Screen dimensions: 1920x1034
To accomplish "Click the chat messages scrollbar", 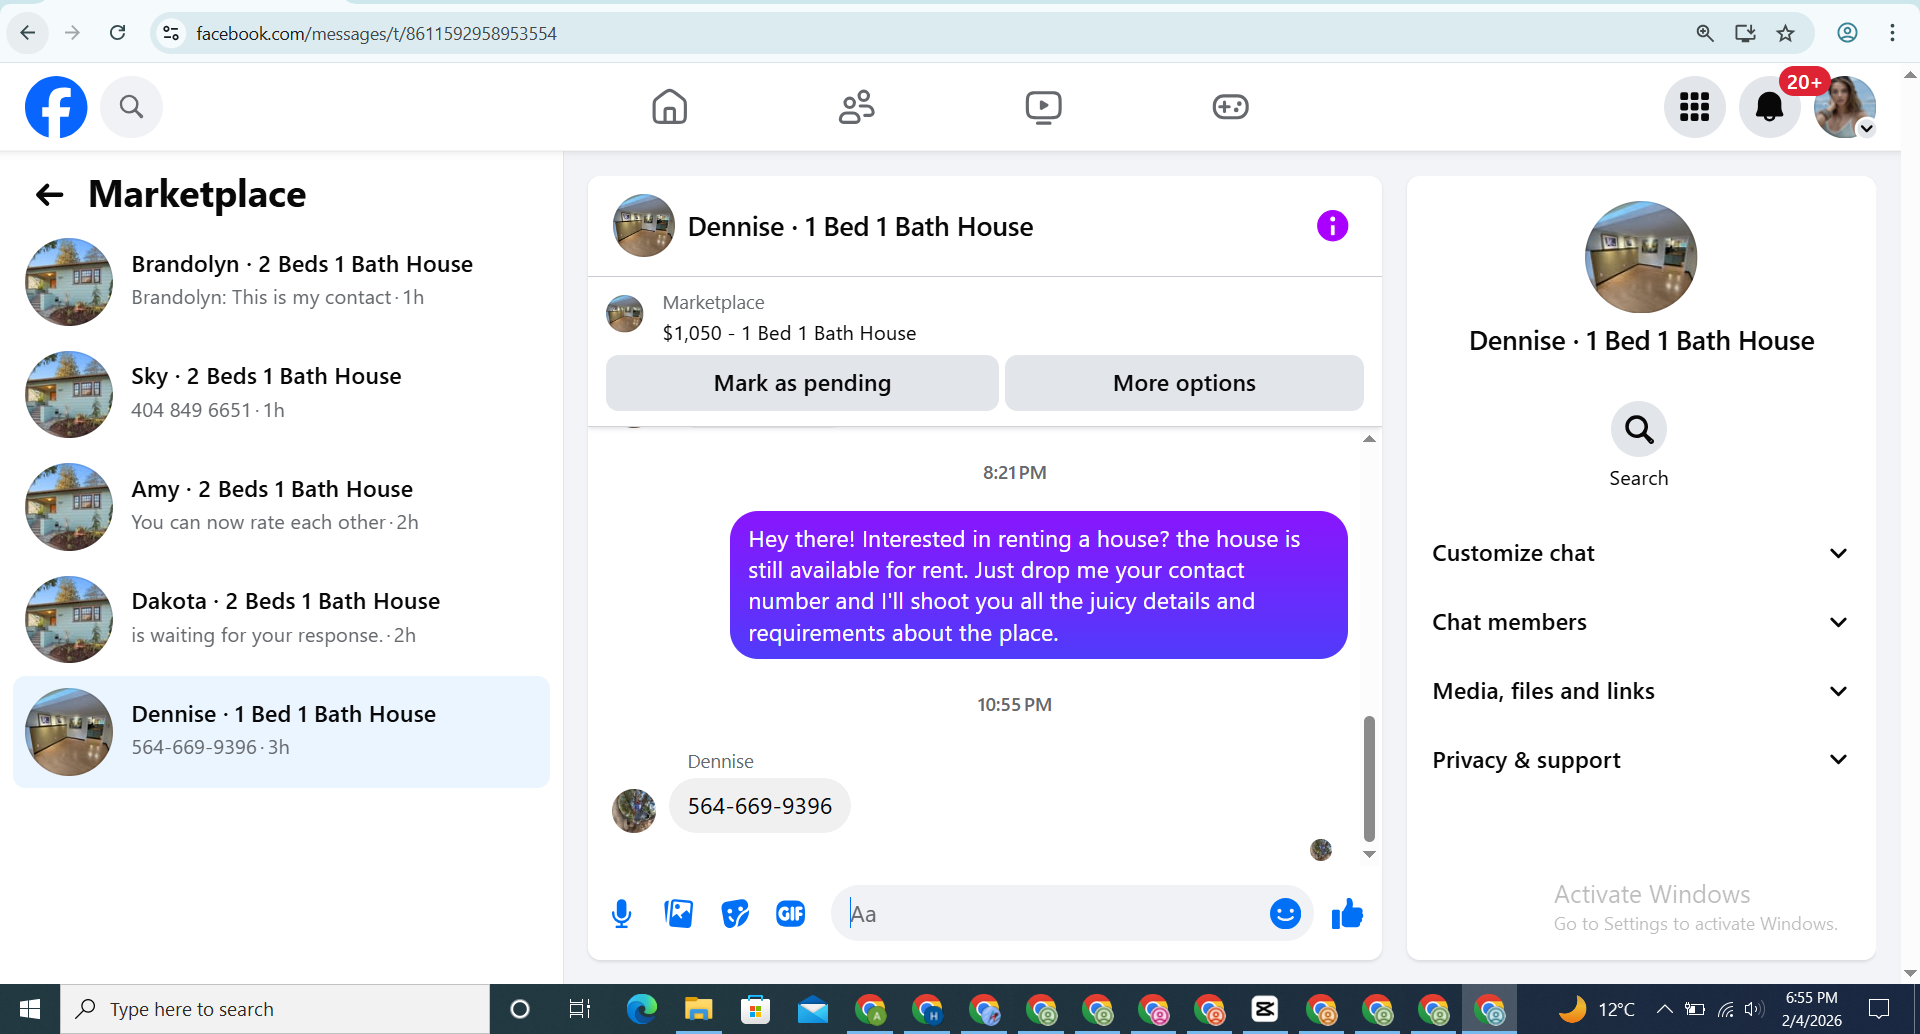I will (x=1369, y=779).
